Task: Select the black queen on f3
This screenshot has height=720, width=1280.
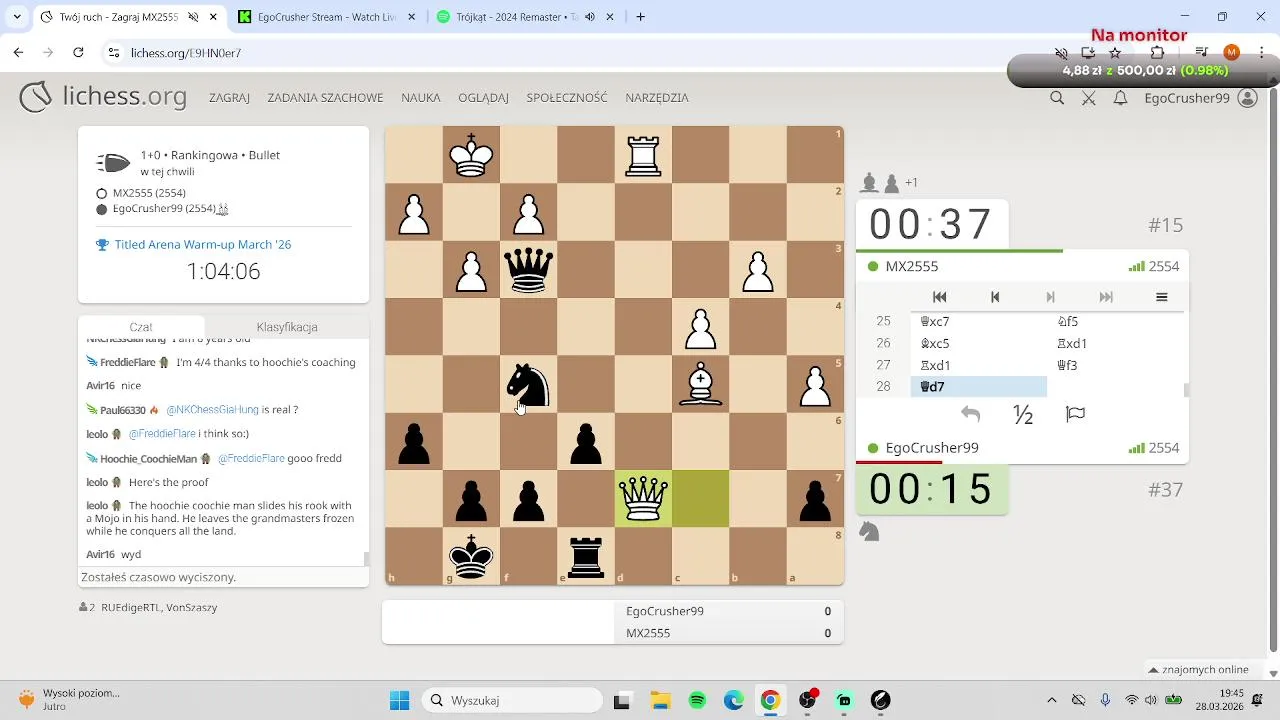Action: pyautogui.click(x=528, y=269)
